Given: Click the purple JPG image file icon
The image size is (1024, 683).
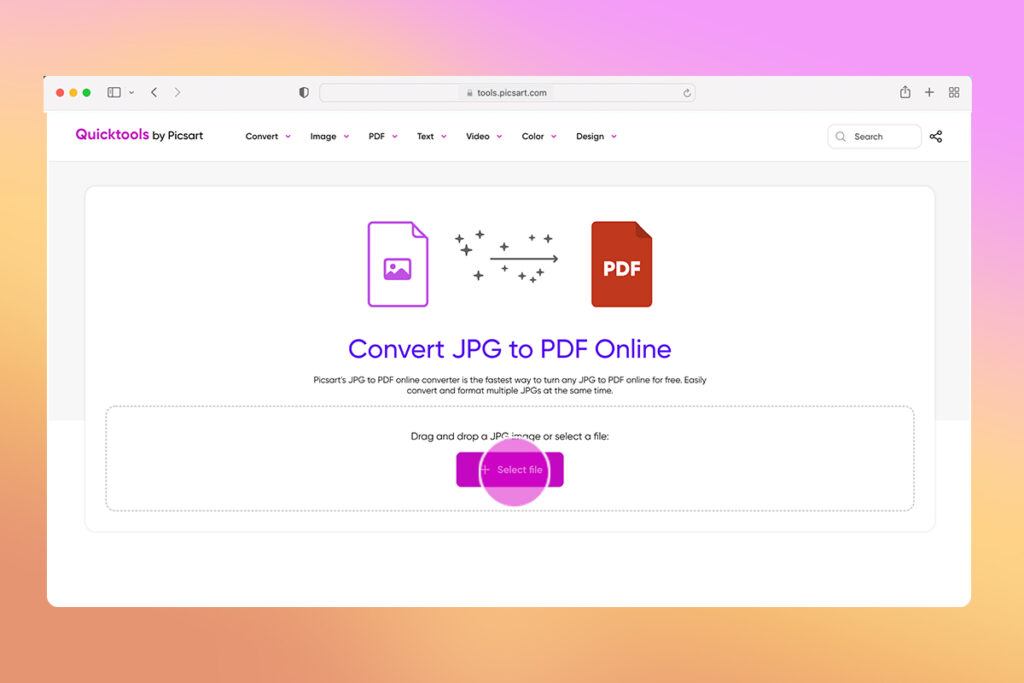Looking at the screenshot, I should [x=398, y=264].
